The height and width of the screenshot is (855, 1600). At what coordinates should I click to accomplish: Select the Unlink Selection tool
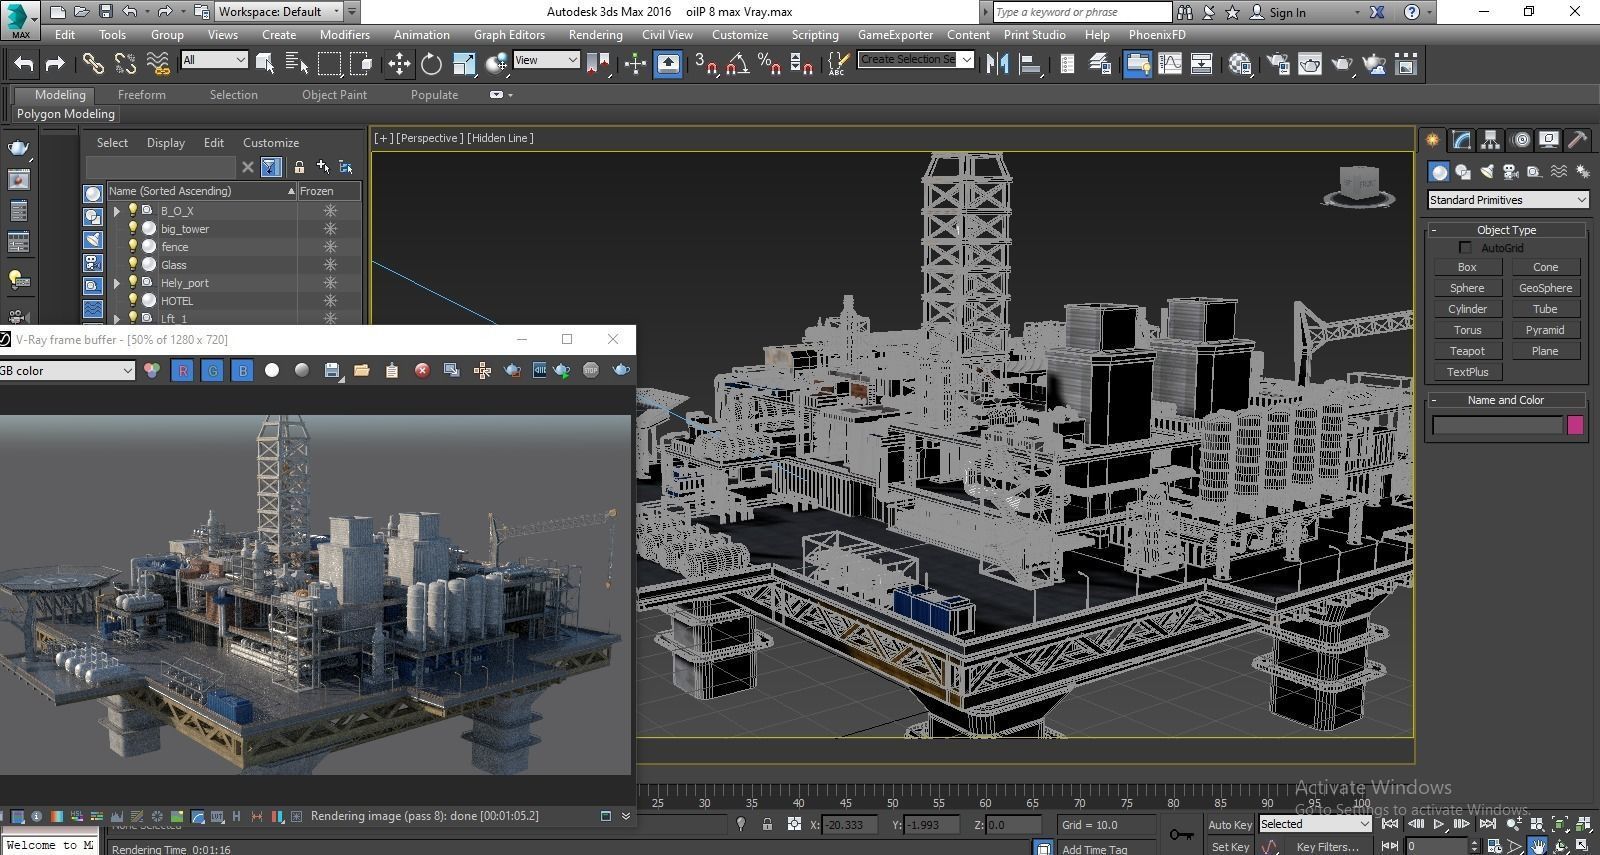125,64
